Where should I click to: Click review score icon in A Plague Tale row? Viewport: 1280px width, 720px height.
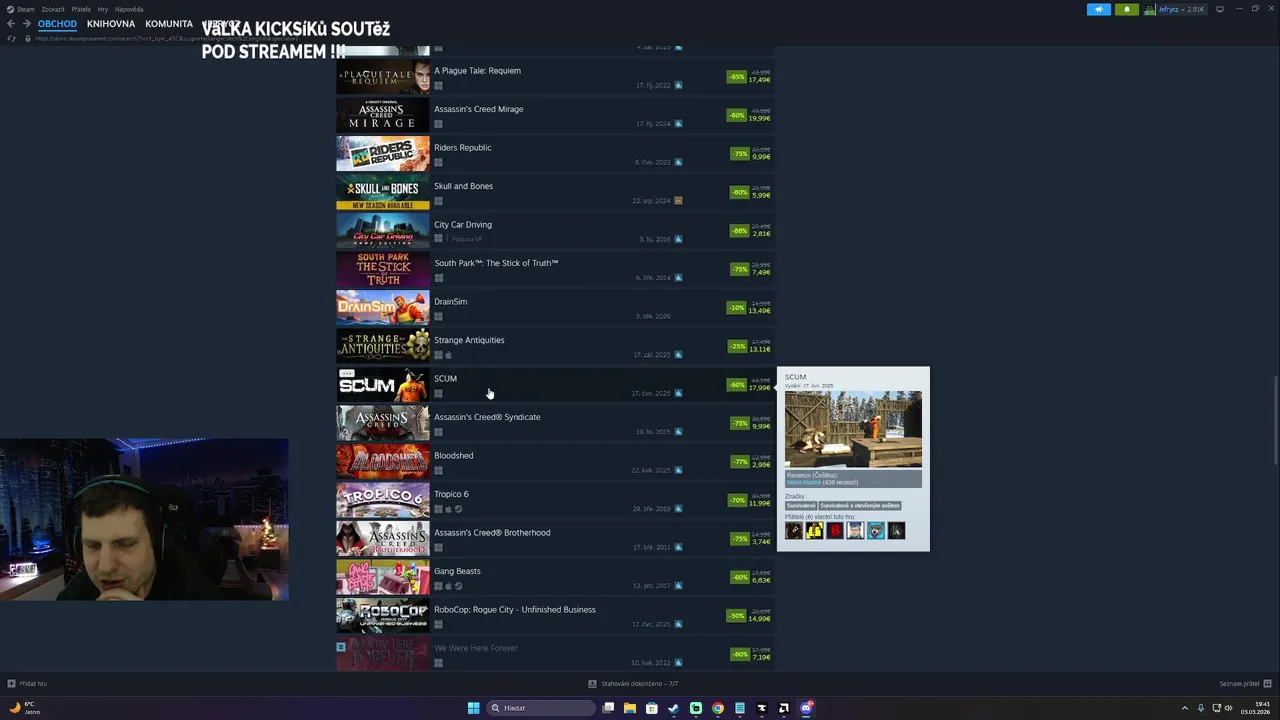click(x=678, y=85)
